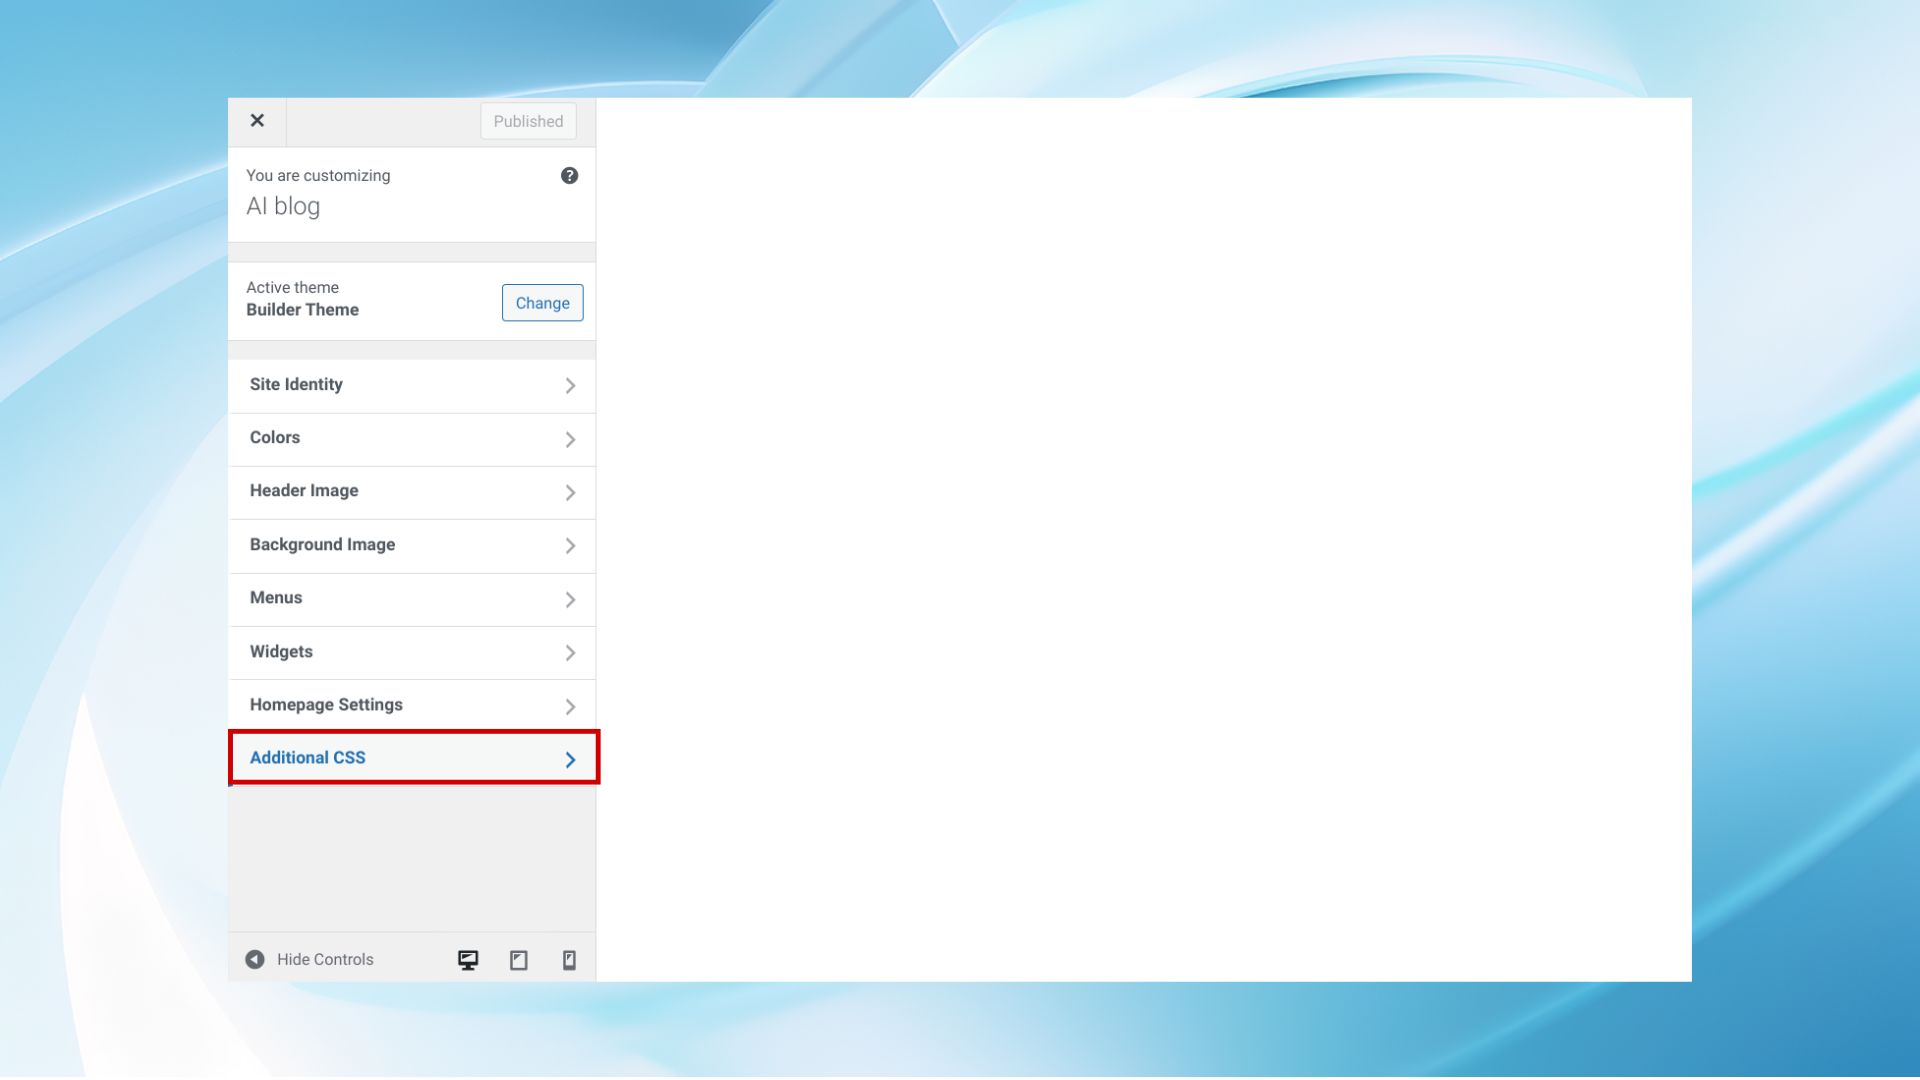Expand Header Image using its chevron

tap(570, 493)
